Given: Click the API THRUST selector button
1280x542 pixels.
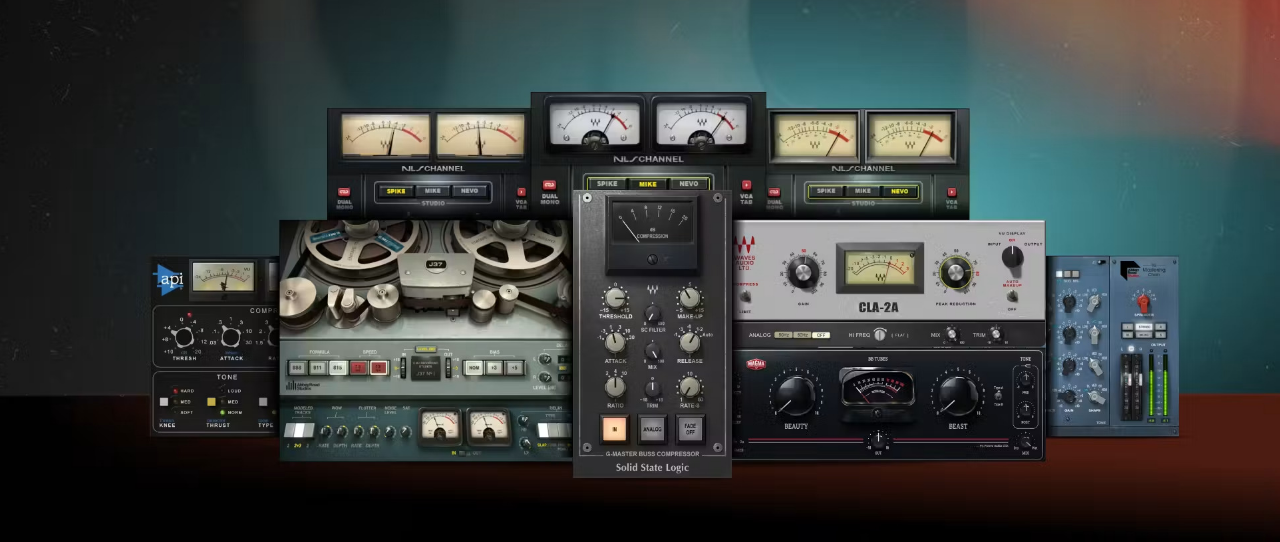Looking at the screenshot, I should tap(211, 402).
